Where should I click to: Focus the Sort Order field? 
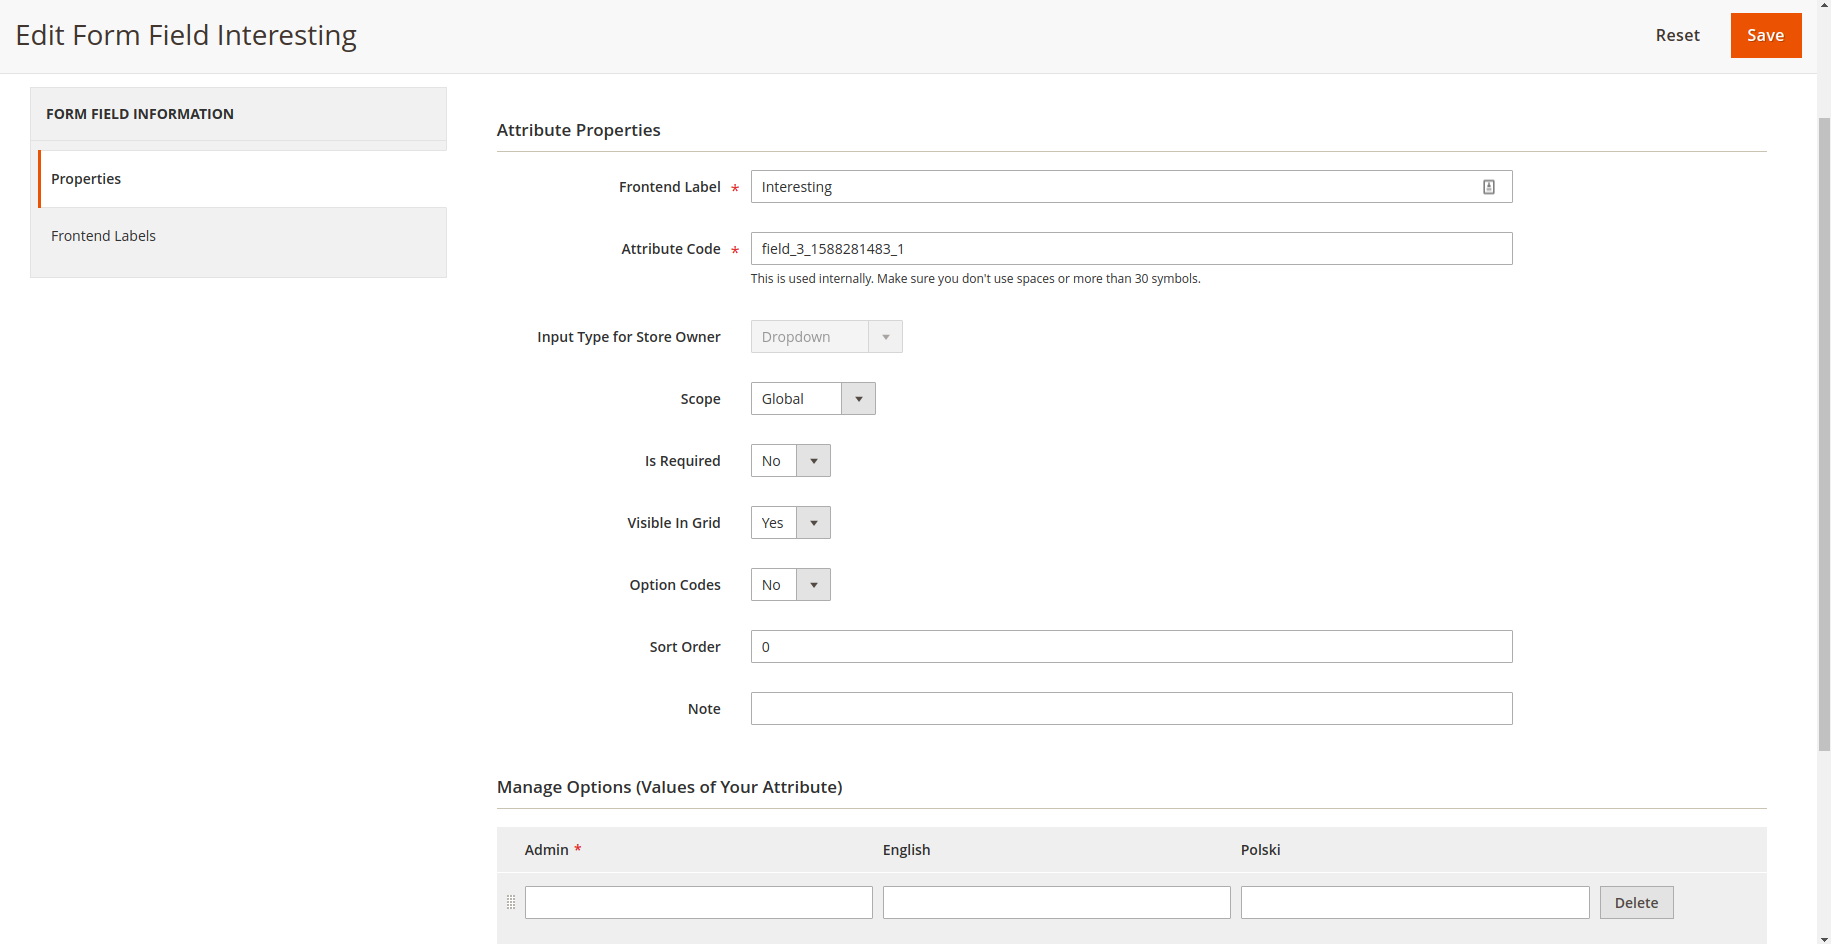point(1130,647)
